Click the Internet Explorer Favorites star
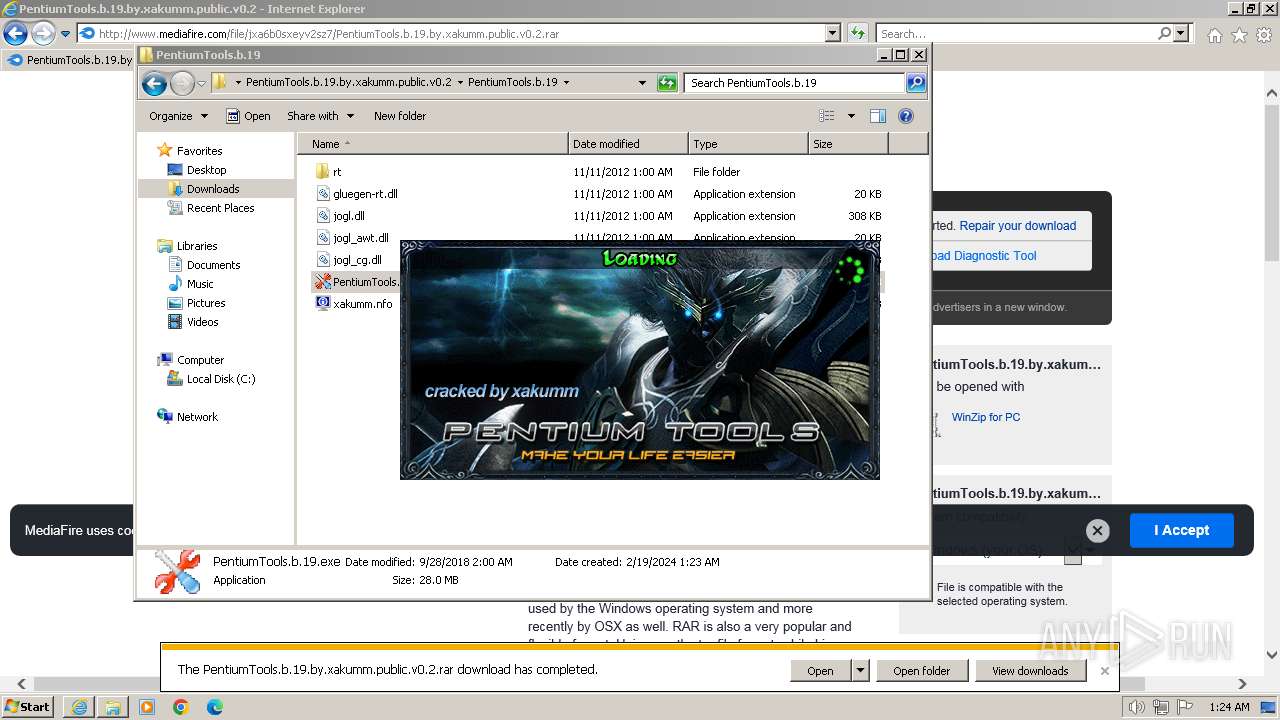The width and height of the screenshot is (1280, 720). coord(1239,35)
